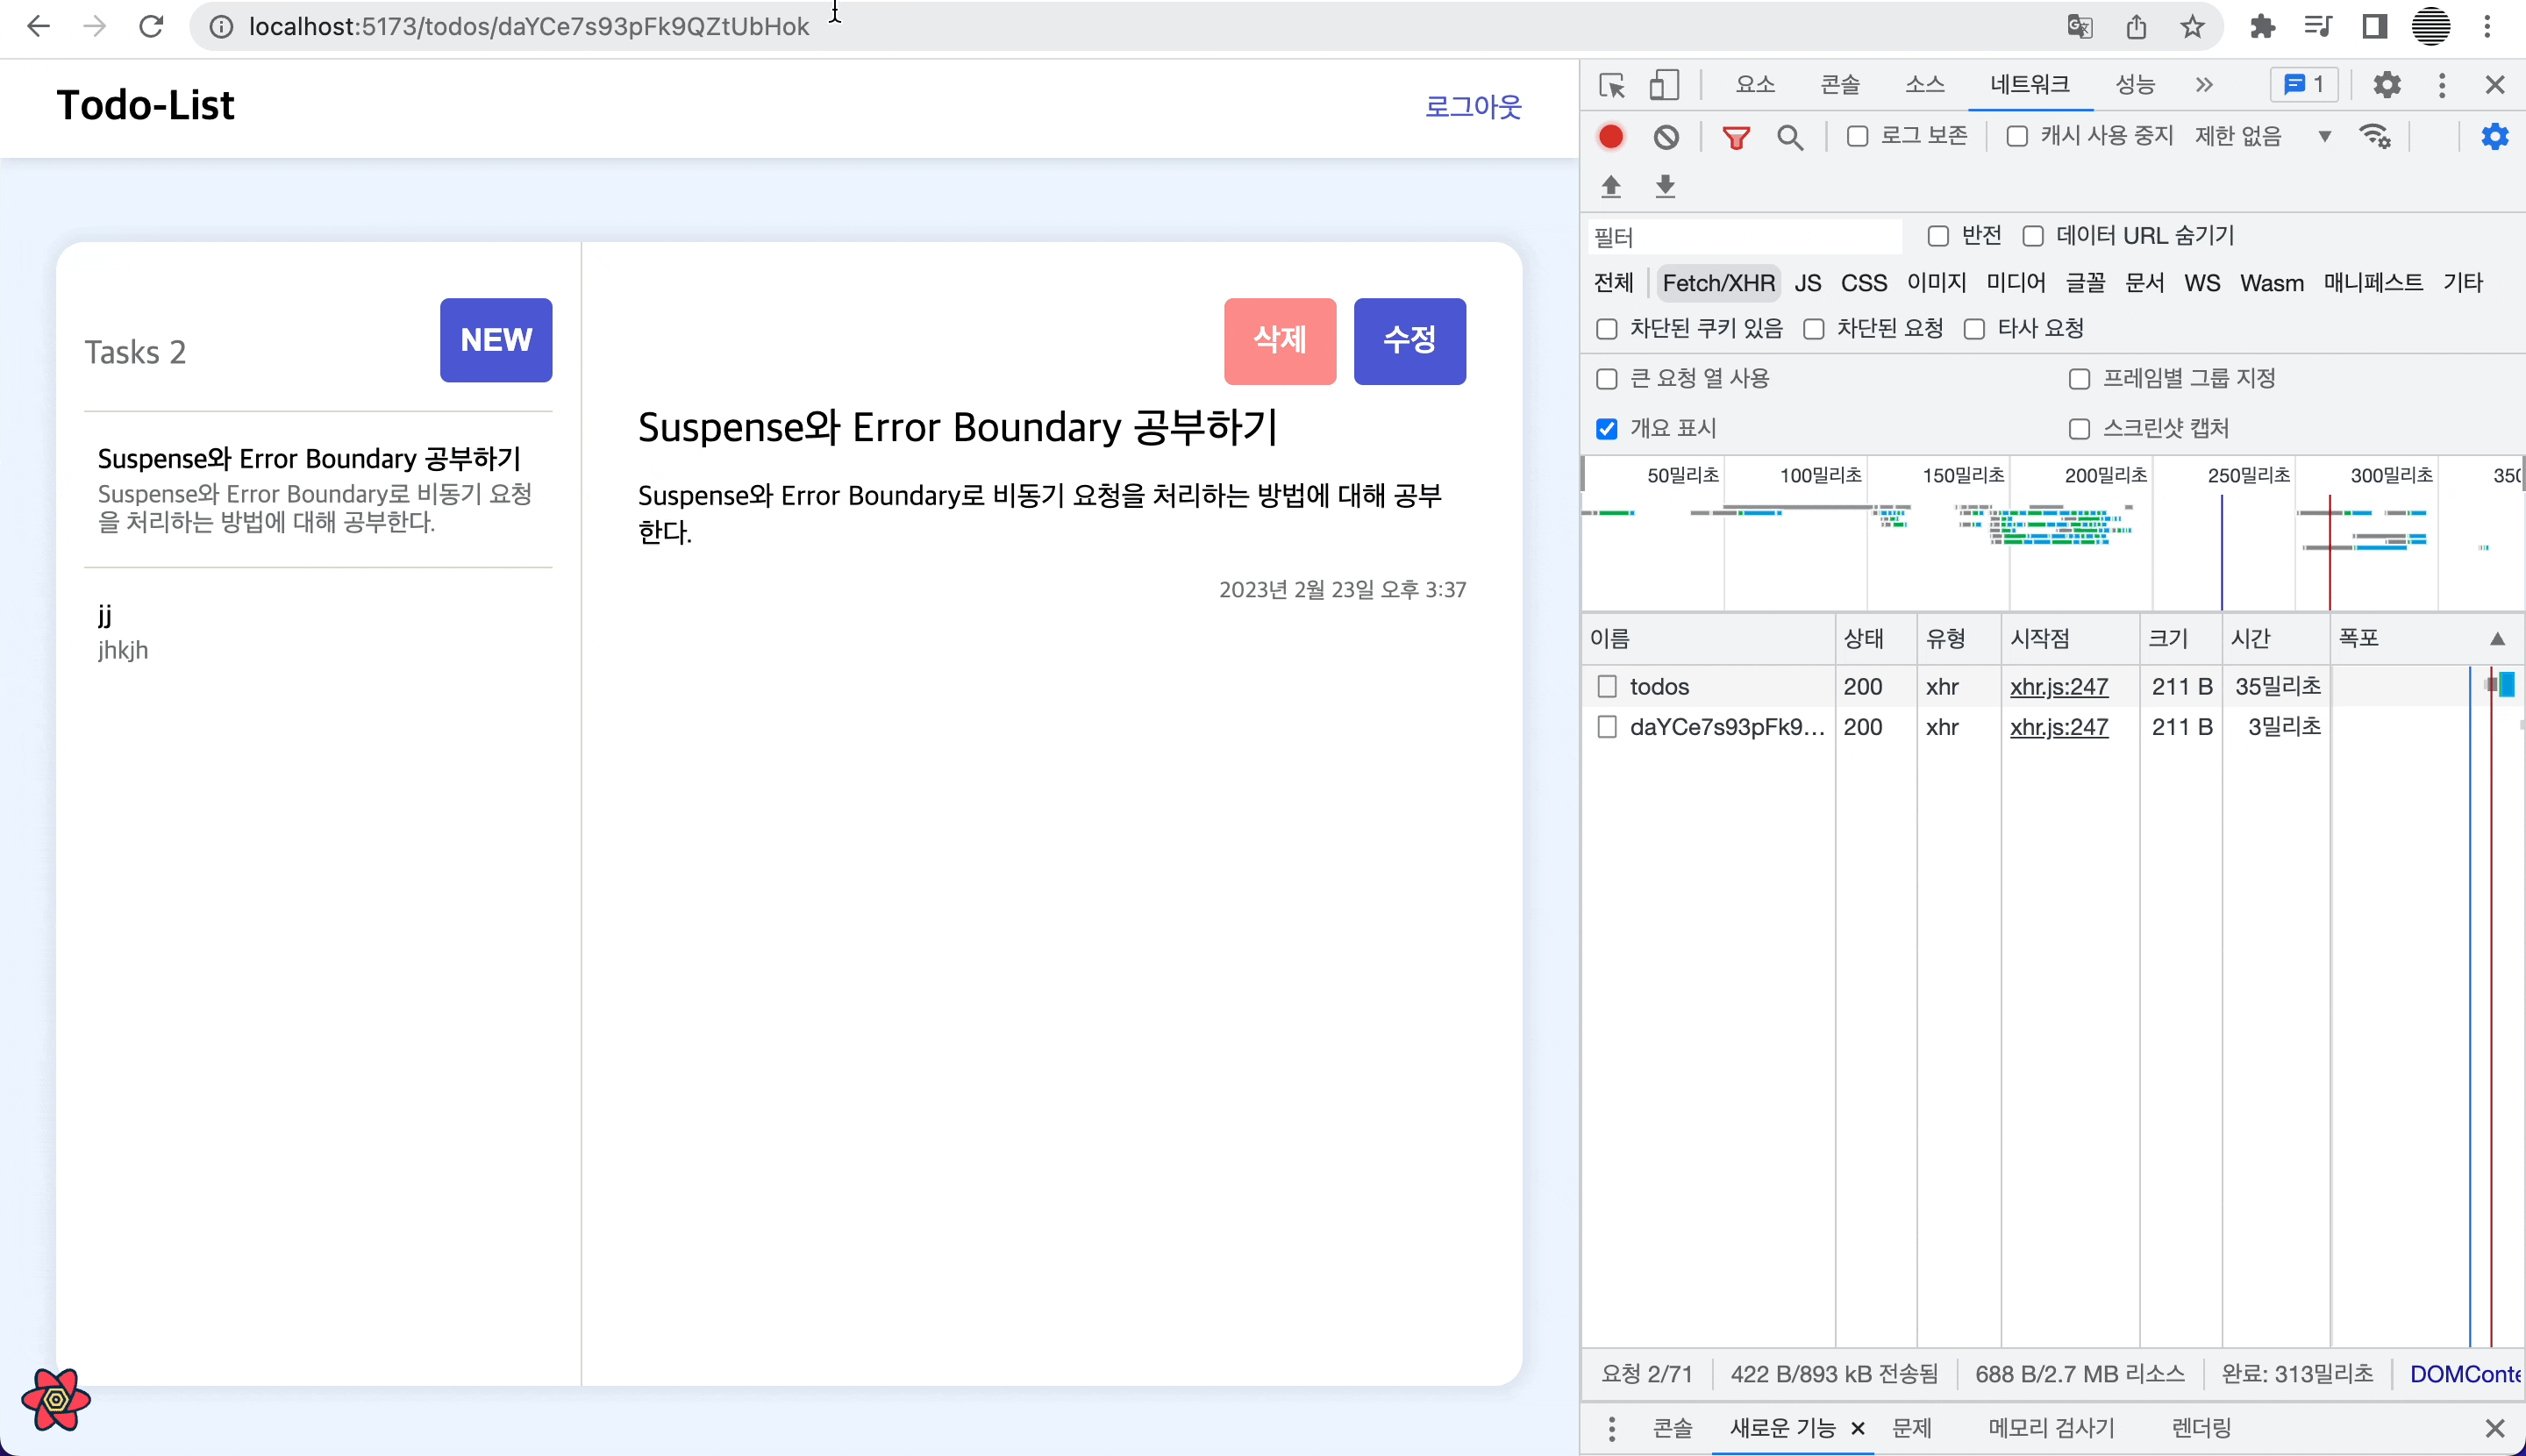This screenshot has height=1456, width=2526.
Task: Click the address bar URL
Action: coord(529,27)
